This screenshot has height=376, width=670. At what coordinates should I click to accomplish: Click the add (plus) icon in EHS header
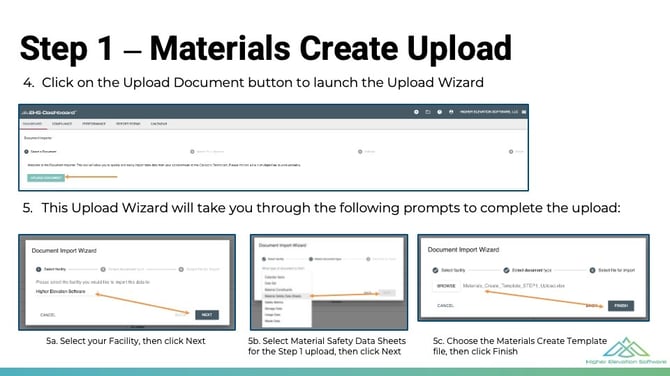point(416,112)
